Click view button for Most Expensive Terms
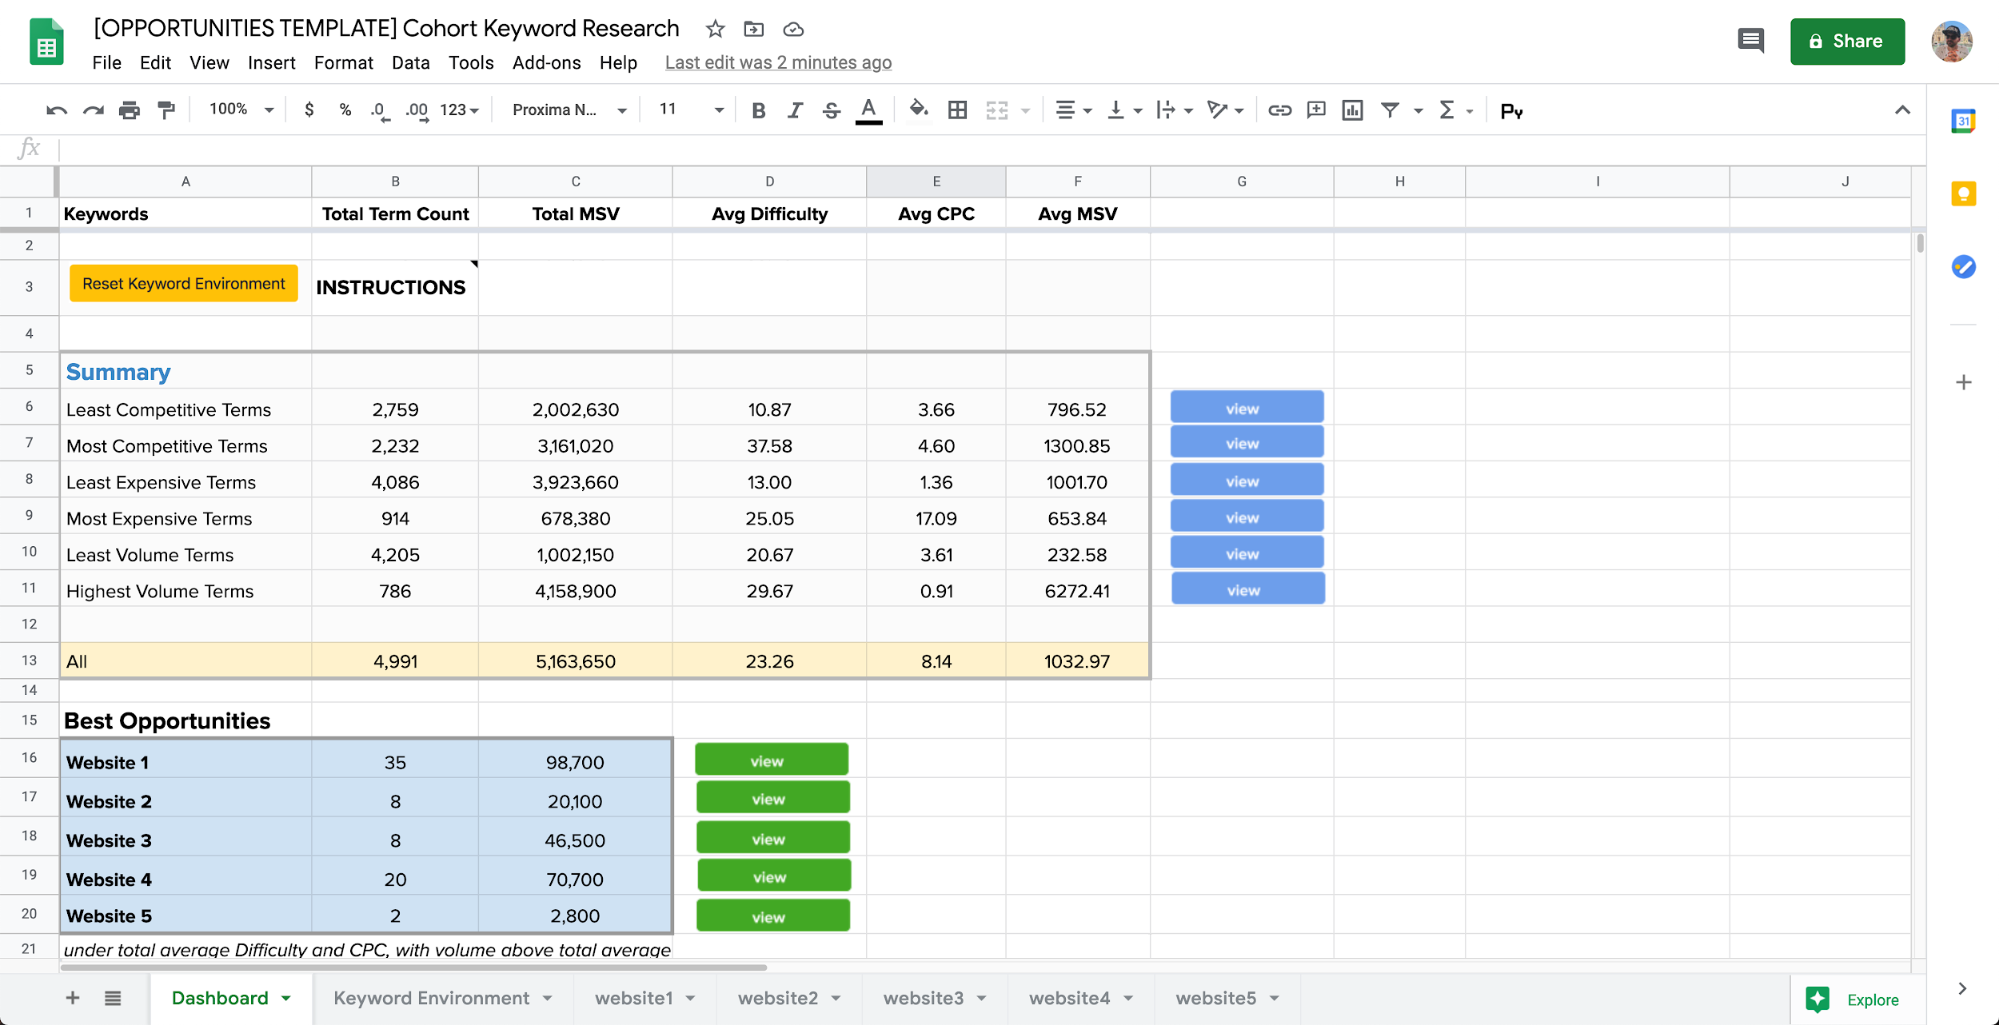 point(1247,517)
